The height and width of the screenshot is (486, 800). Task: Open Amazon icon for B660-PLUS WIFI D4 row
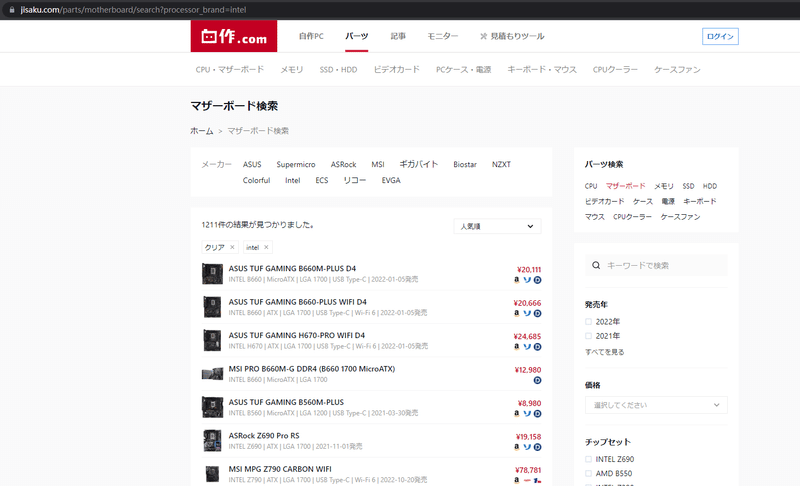click(516, 313)
